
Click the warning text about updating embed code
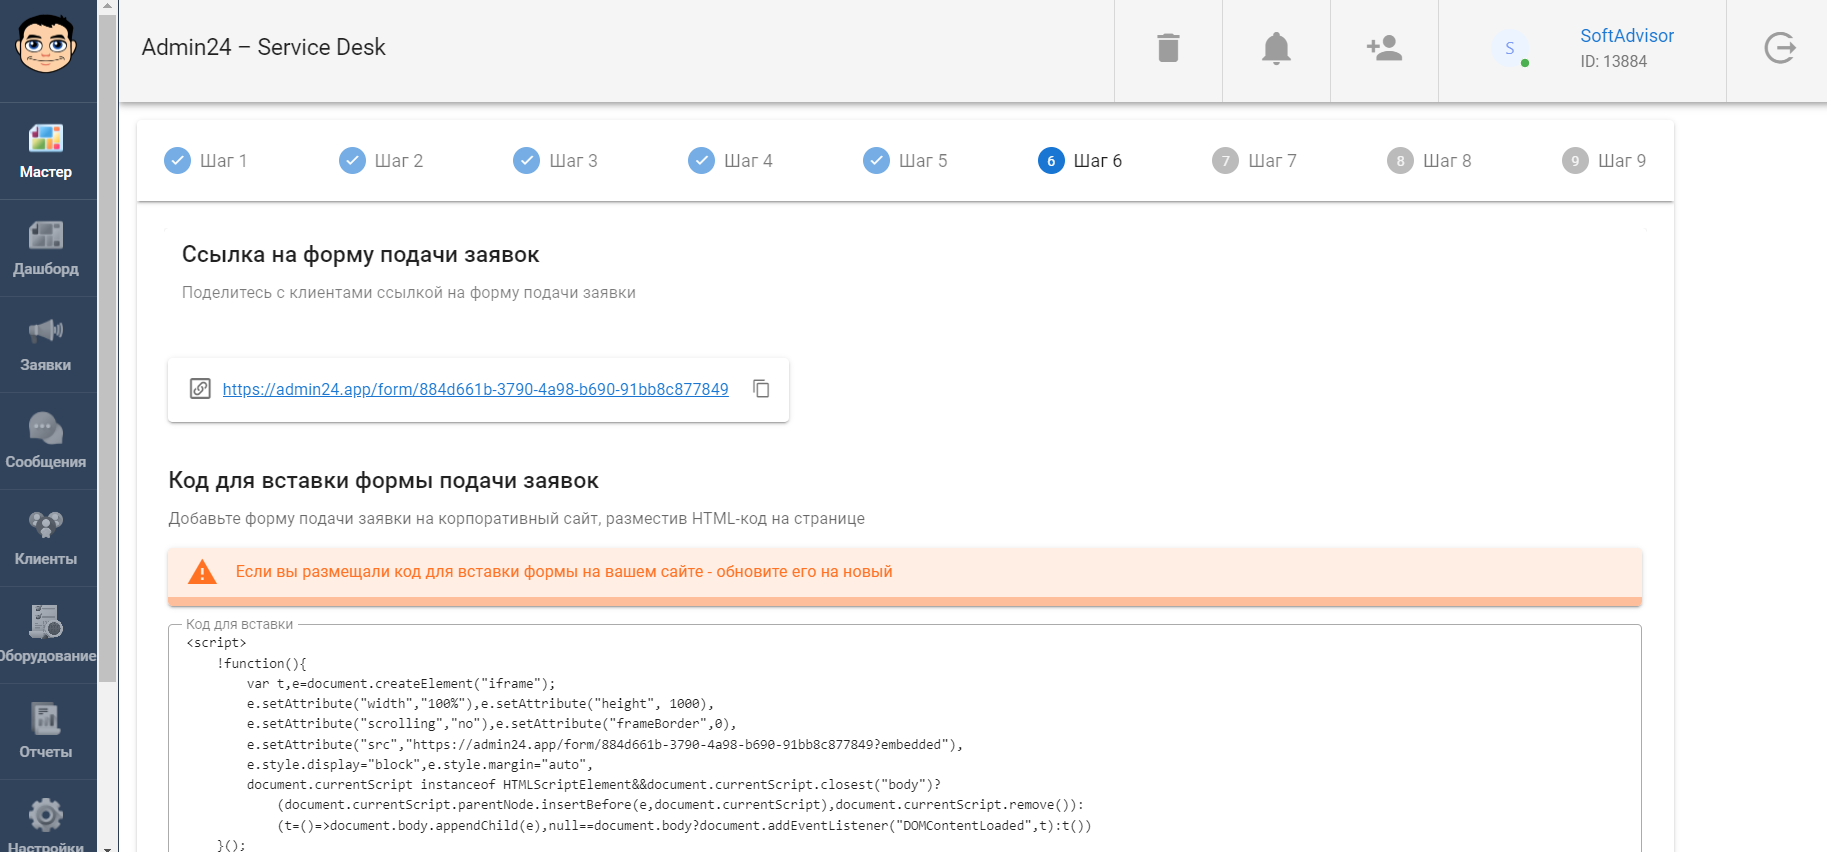click(x=564, y=572)
